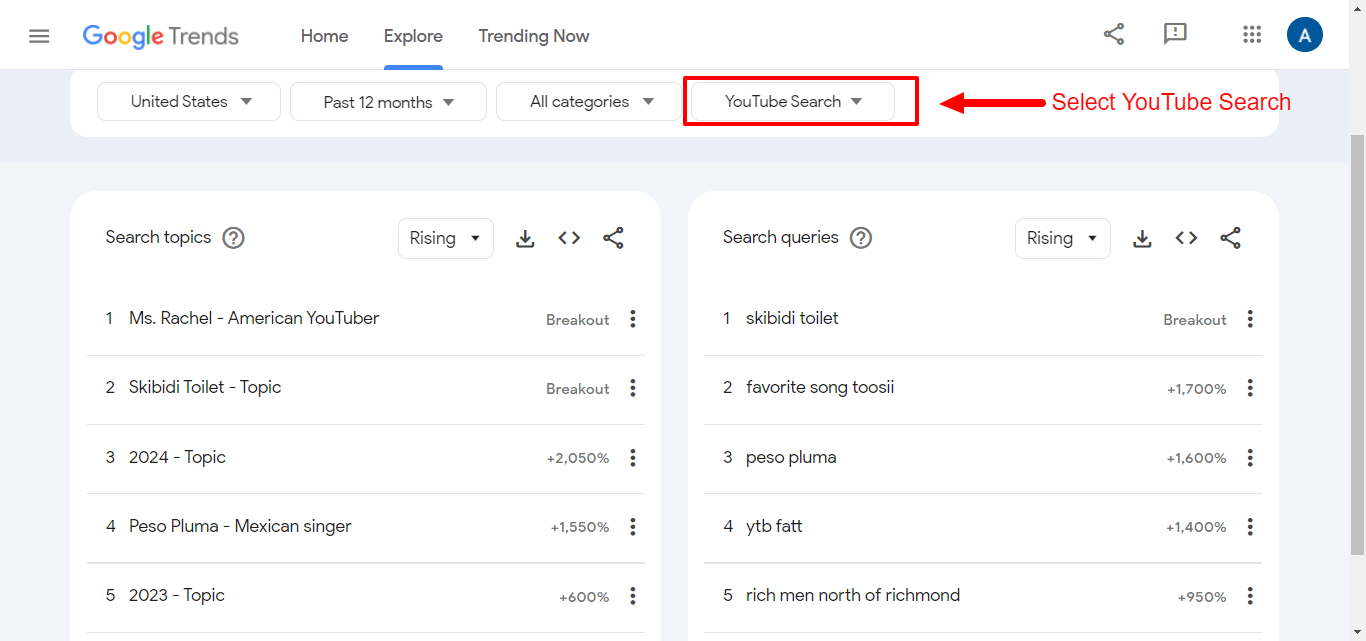Download Search queries data as CSV
The width and height of the screenshot is (1366, 641).
[1142, 238]
